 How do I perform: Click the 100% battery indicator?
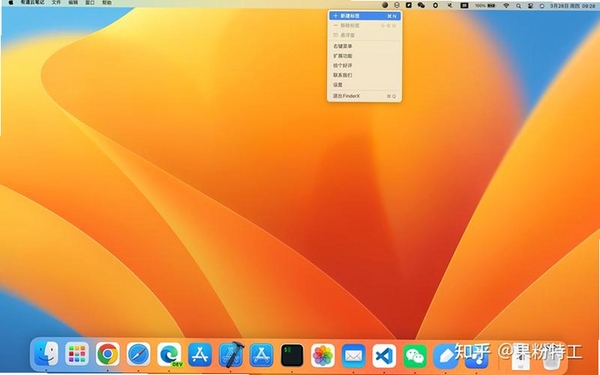click(485, 6)
